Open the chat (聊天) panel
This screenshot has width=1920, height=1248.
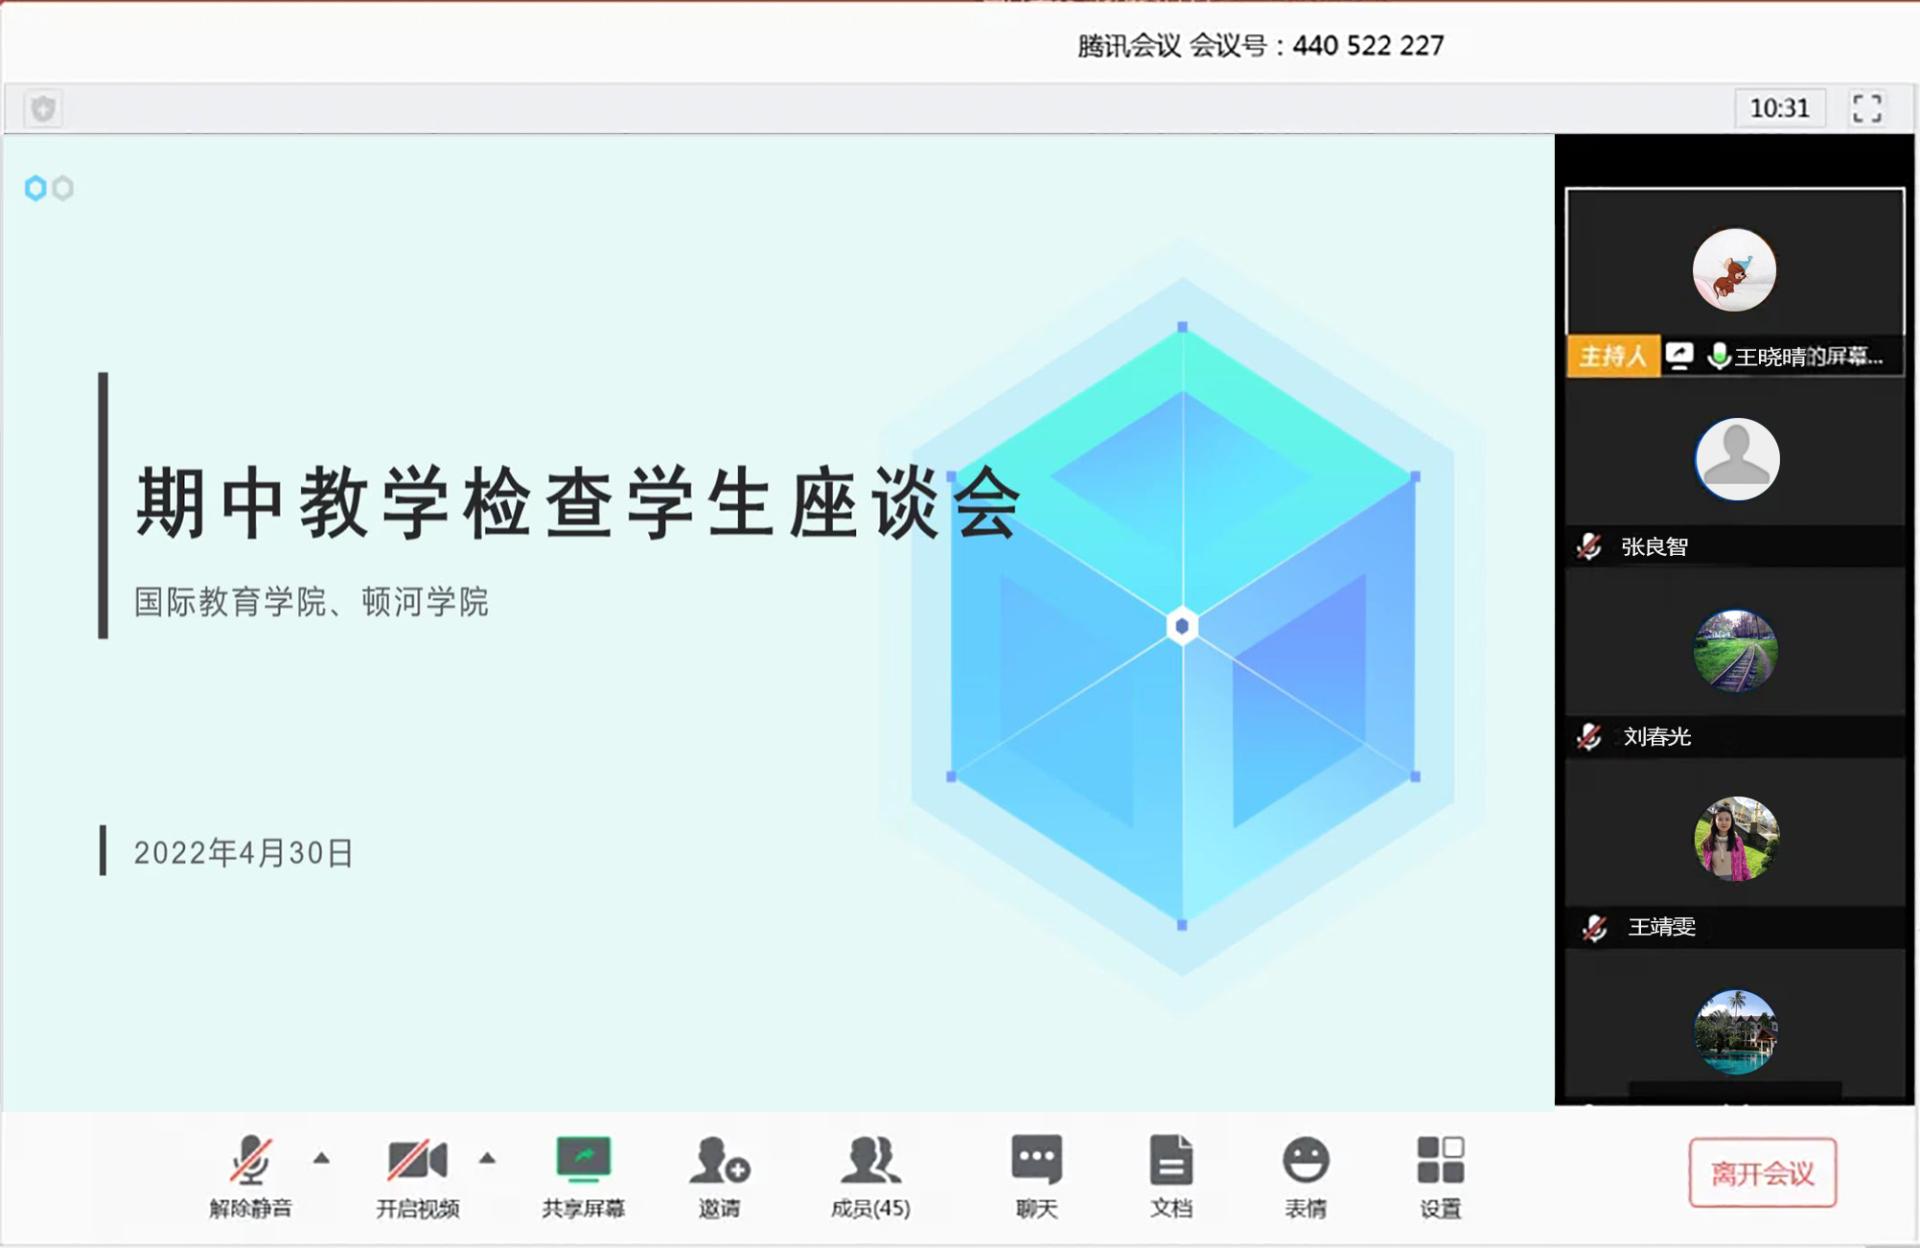tap(1036, 1176)
